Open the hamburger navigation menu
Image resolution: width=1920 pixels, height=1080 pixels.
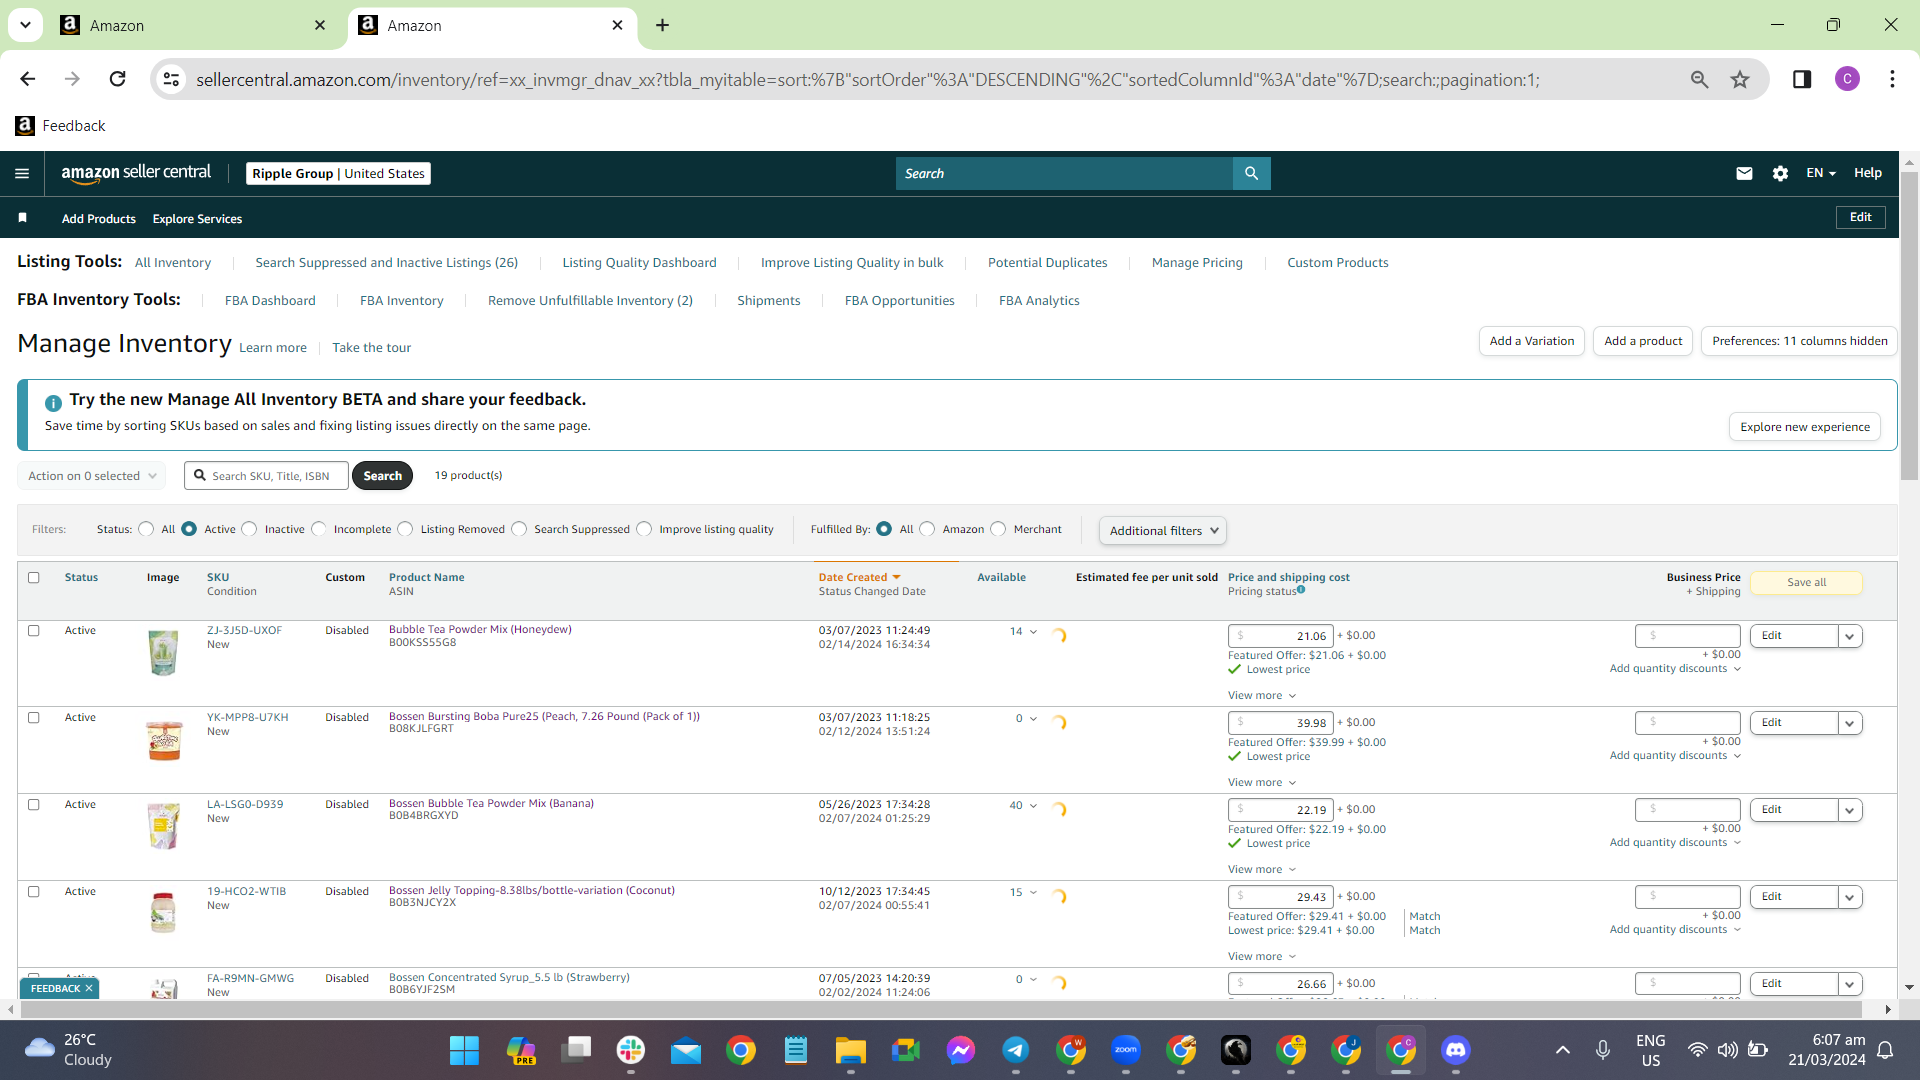[22, 173]
